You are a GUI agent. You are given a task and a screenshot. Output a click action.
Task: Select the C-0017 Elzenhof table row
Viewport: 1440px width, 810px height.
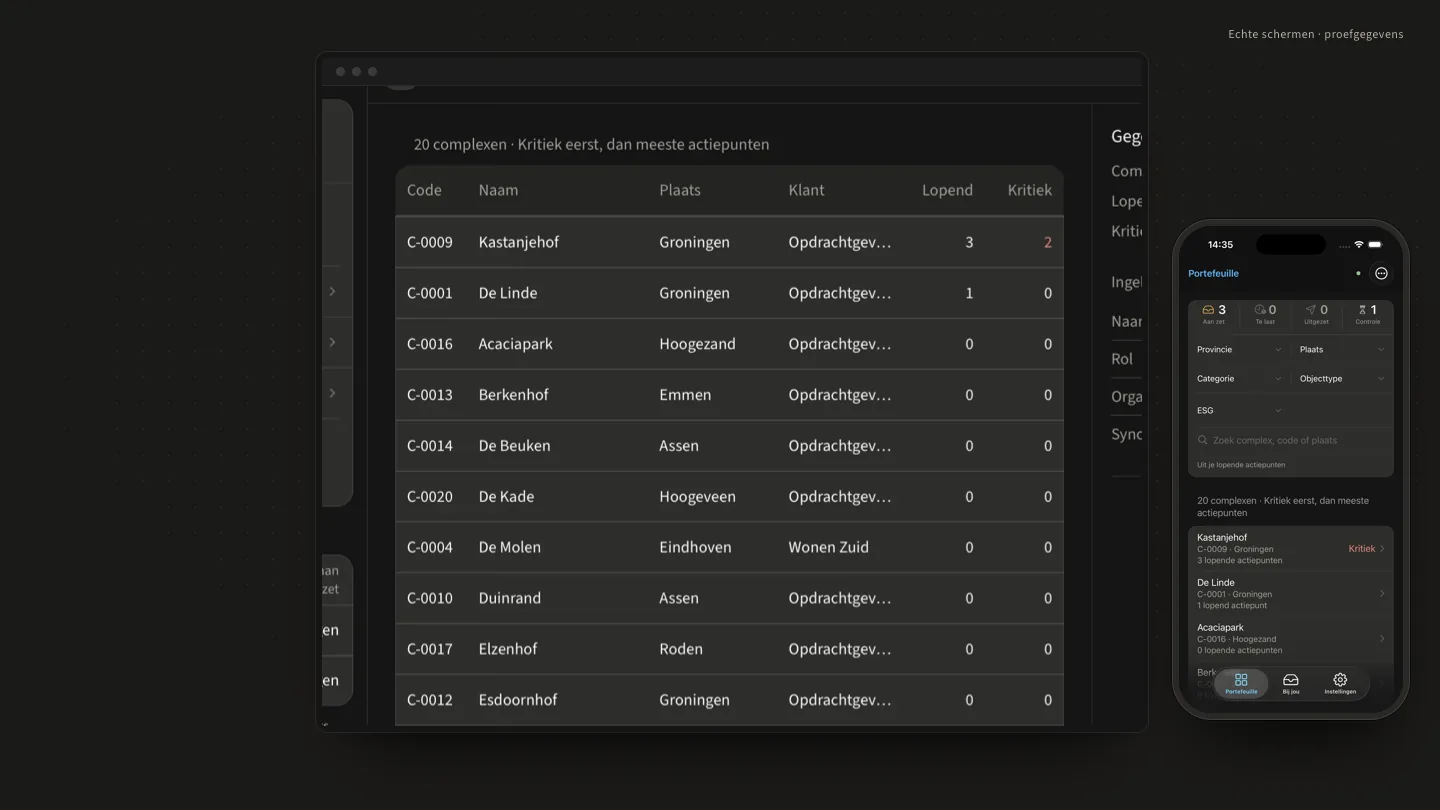(x=729, y=649)
